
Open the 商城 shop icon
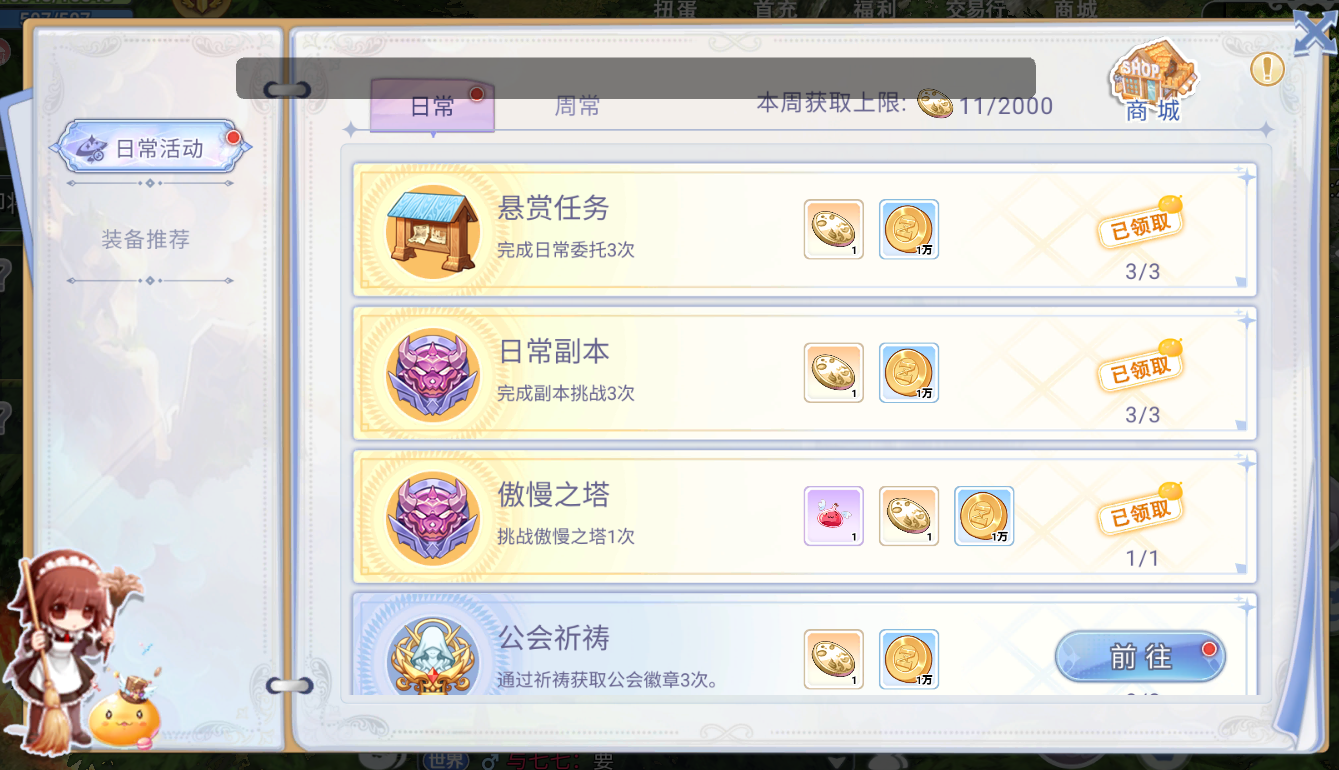tap(1153, 81)
